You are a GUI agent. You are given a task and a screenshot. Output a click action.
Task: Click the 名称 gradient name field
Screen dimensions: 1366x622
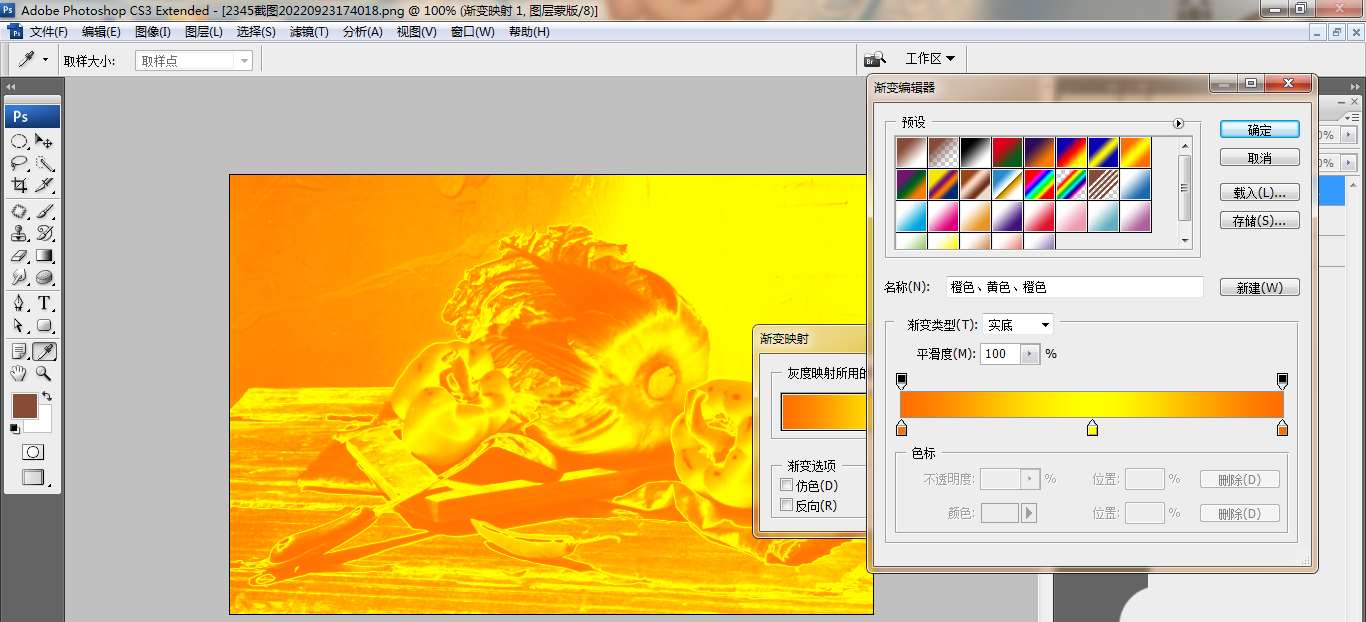pyautogui.click(x=1073, y=287)
